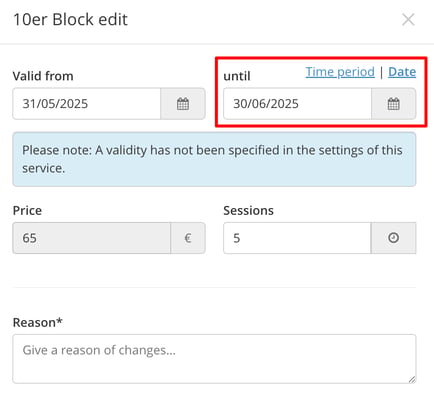The image size is (434, 410).
Task: Click the Sessions field containing 5
Action: 297,238
